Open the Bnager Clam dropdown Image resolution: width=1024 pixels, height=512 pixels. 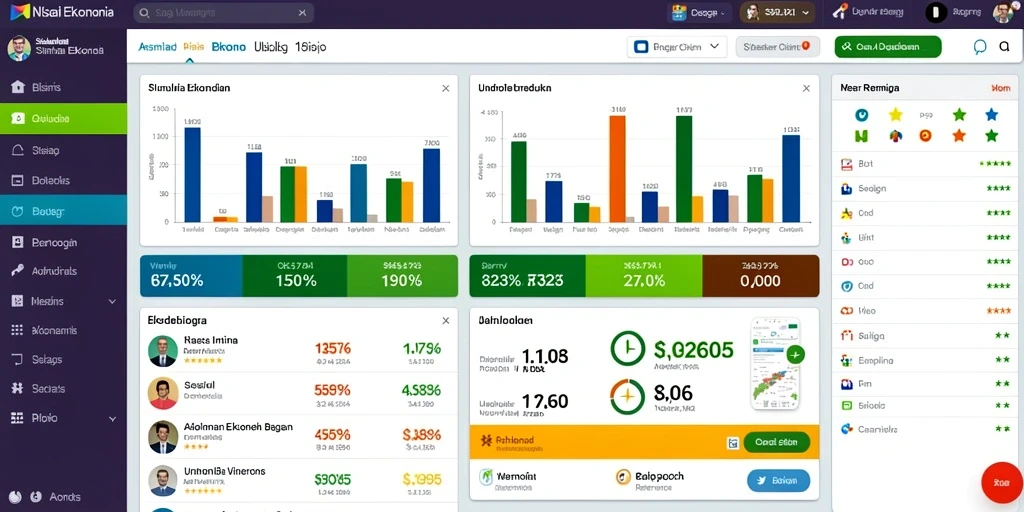tap(677, 47)
